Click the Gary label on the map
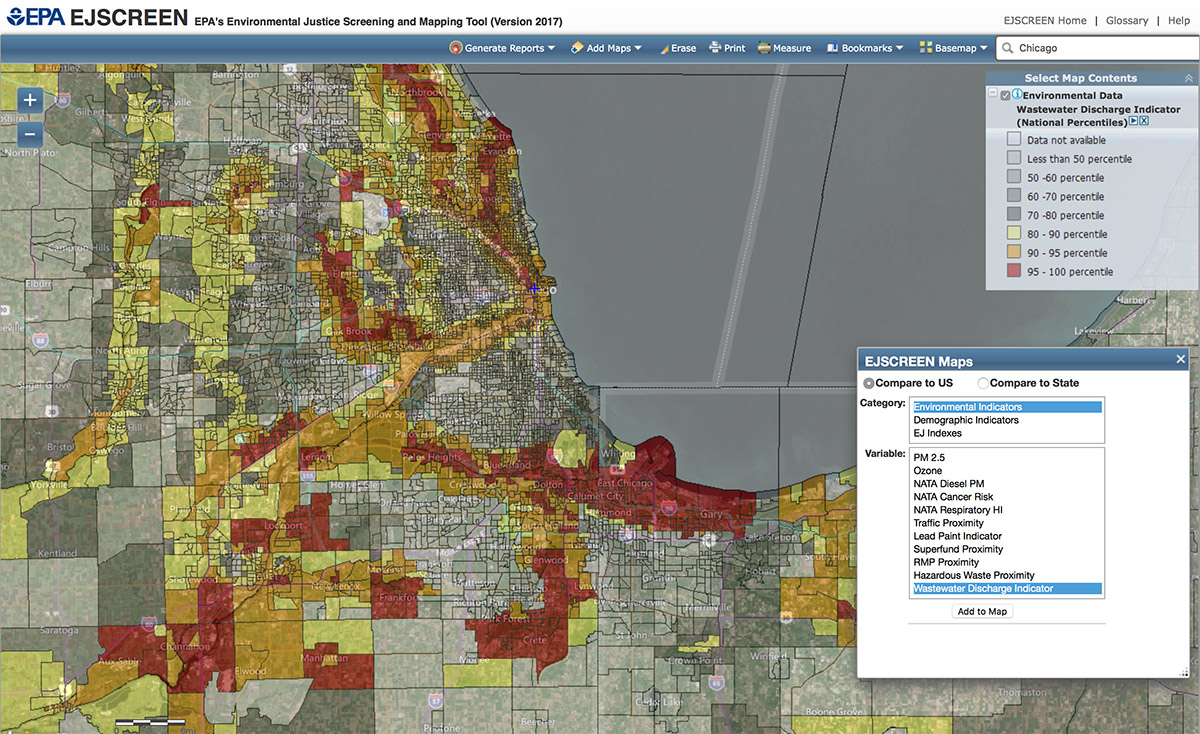The image size is (1200, 734). [712, 514]
